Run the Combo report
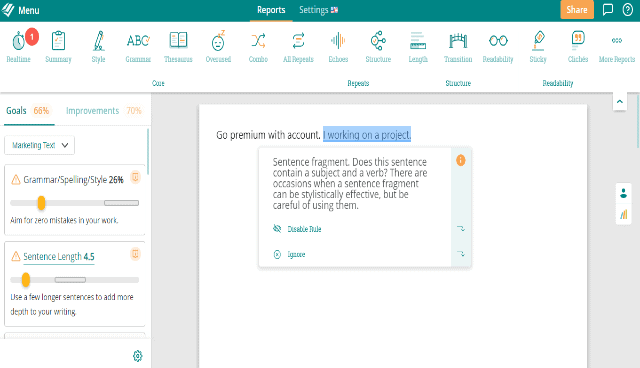The width and height of the screenshot is (640, 368). (258, 46)
